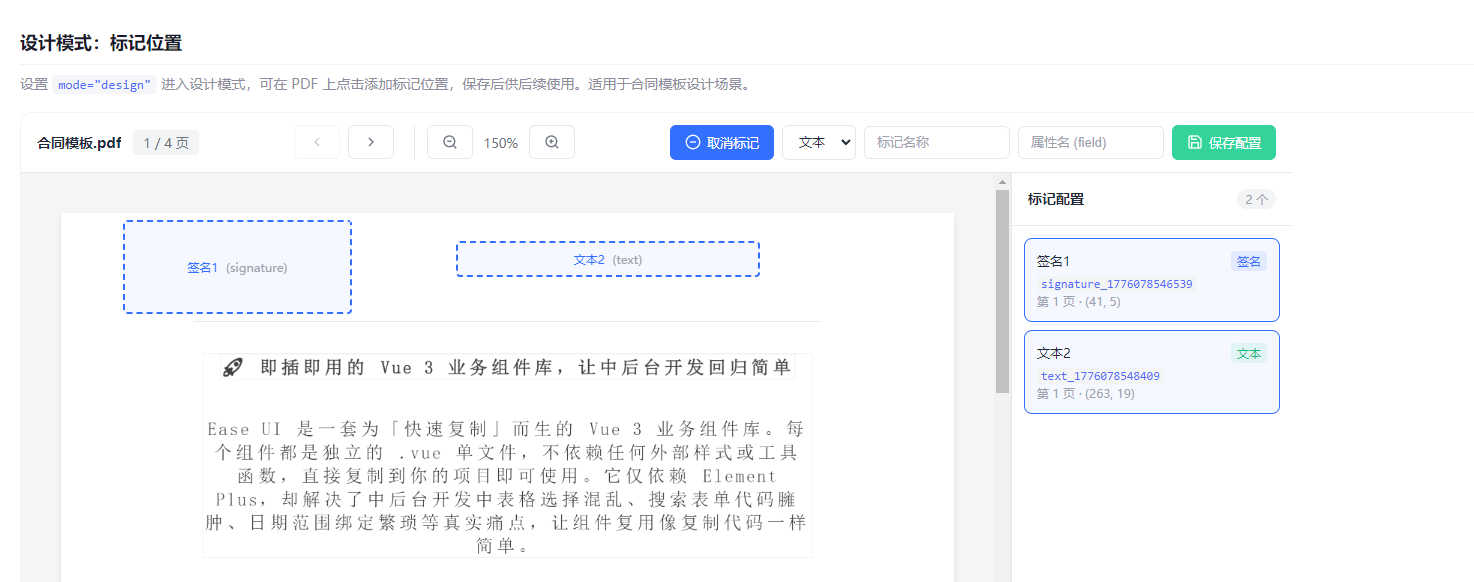
Task: Click the rocket icon in the PDF heading
Action: 232,366
